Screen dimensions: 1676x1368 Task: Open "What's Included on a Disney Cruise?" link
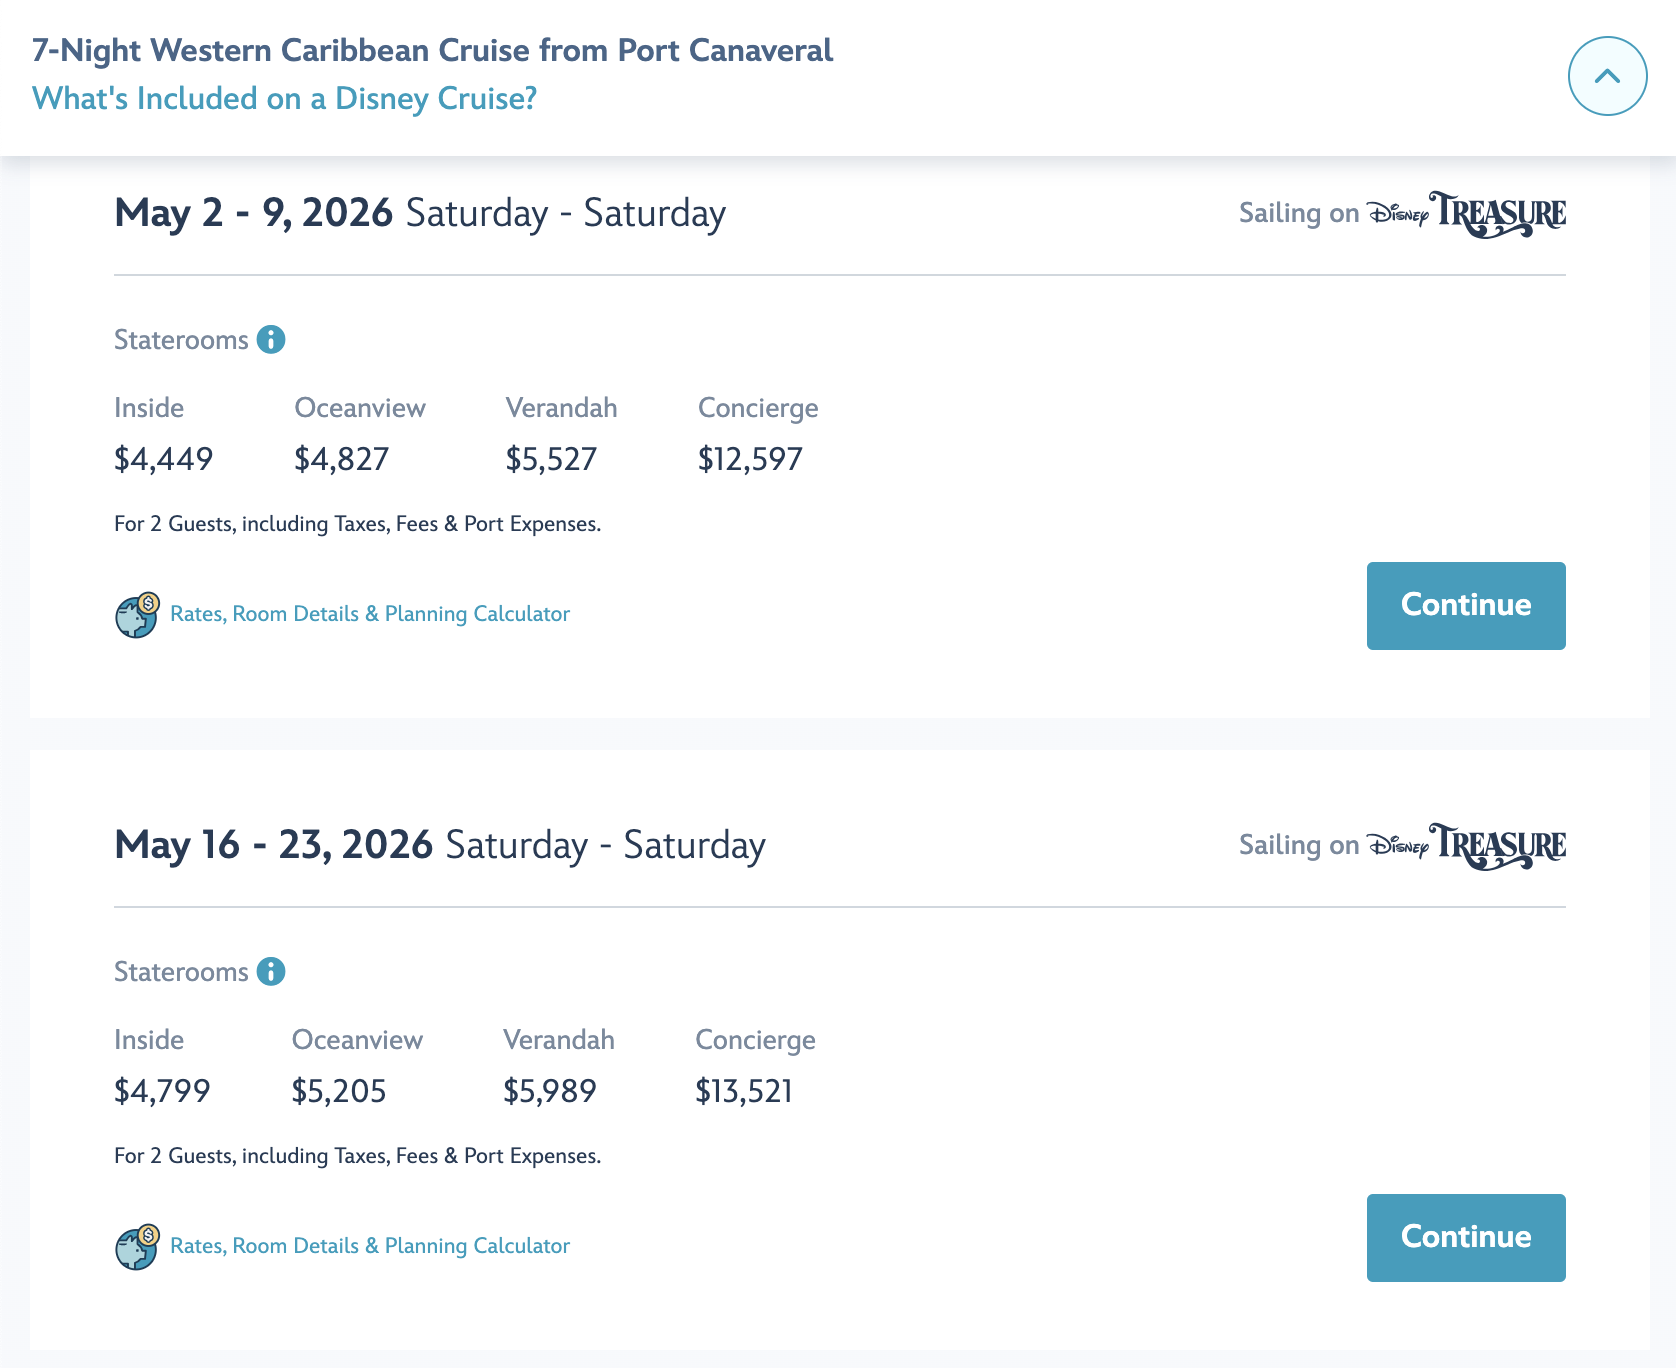284,99
